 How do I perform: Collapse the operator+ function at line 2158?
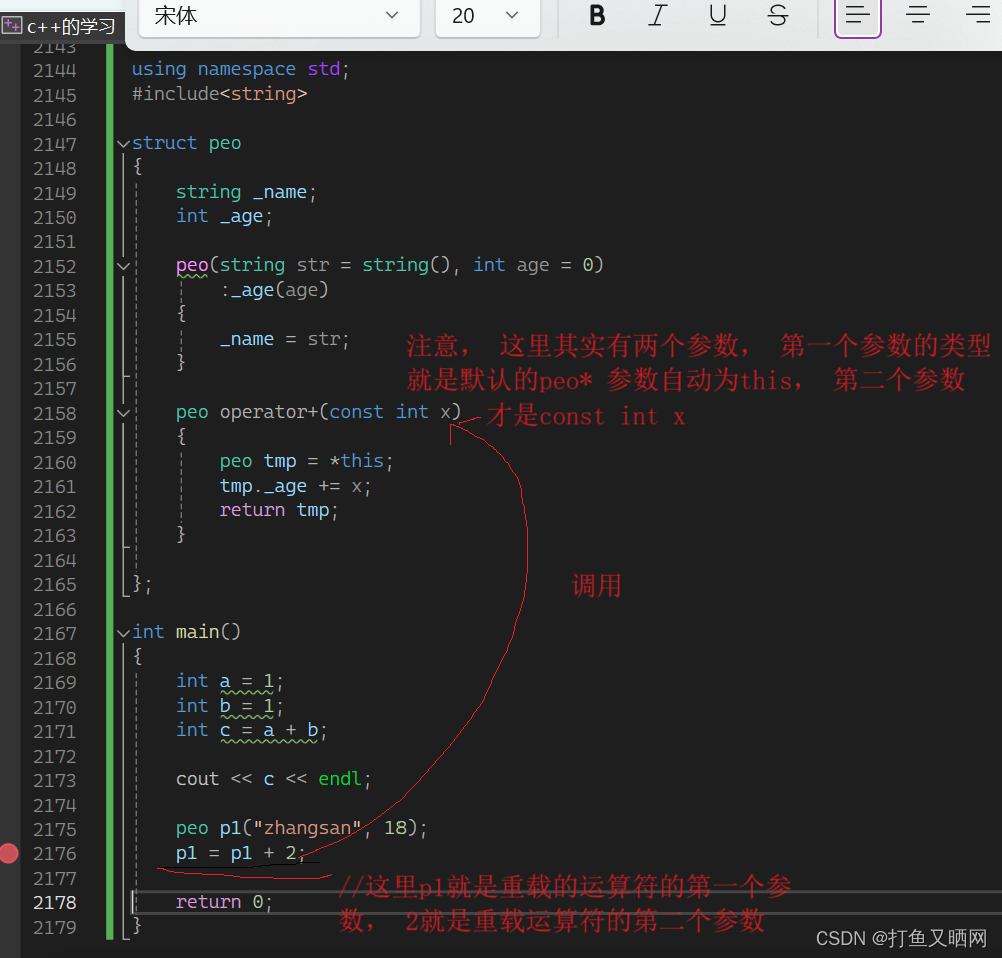click(x=123, y=413)
